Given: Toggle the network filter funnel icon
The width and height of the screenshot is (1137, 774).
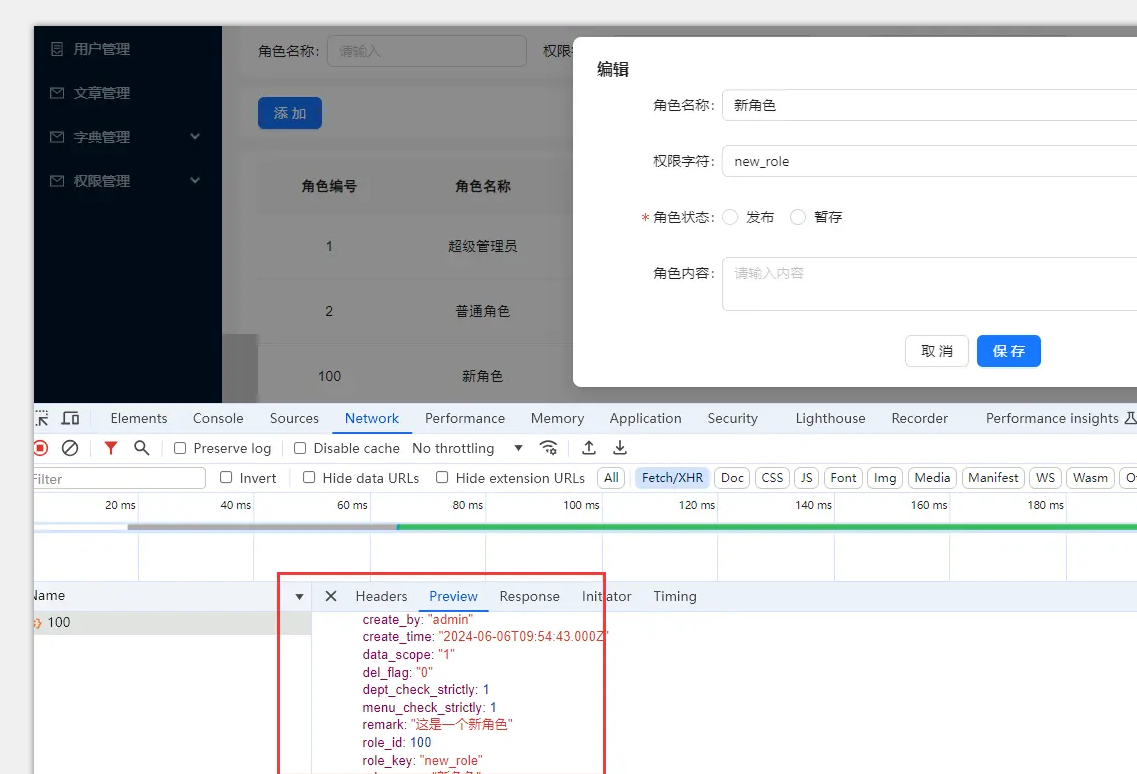Looking at the screenshot, I should (x=110, y=448).
